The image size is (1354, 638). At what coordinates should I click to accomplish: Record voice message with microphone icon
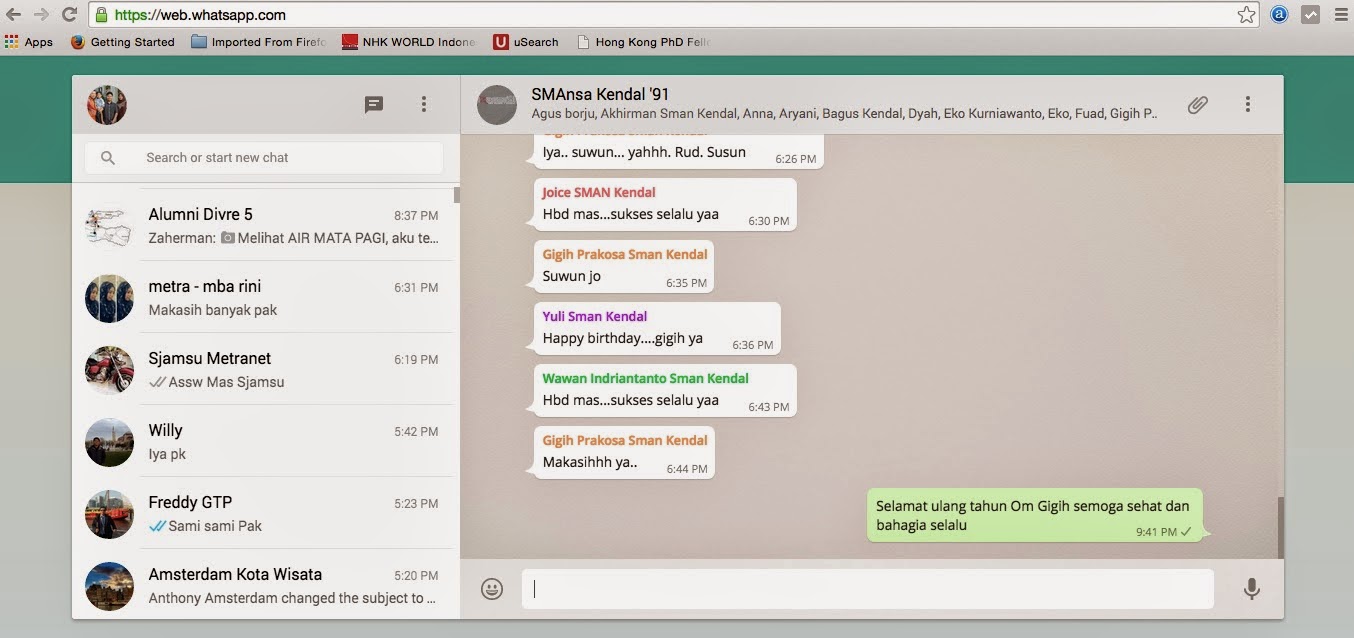pyautogui.click(x=1251, y=589)
